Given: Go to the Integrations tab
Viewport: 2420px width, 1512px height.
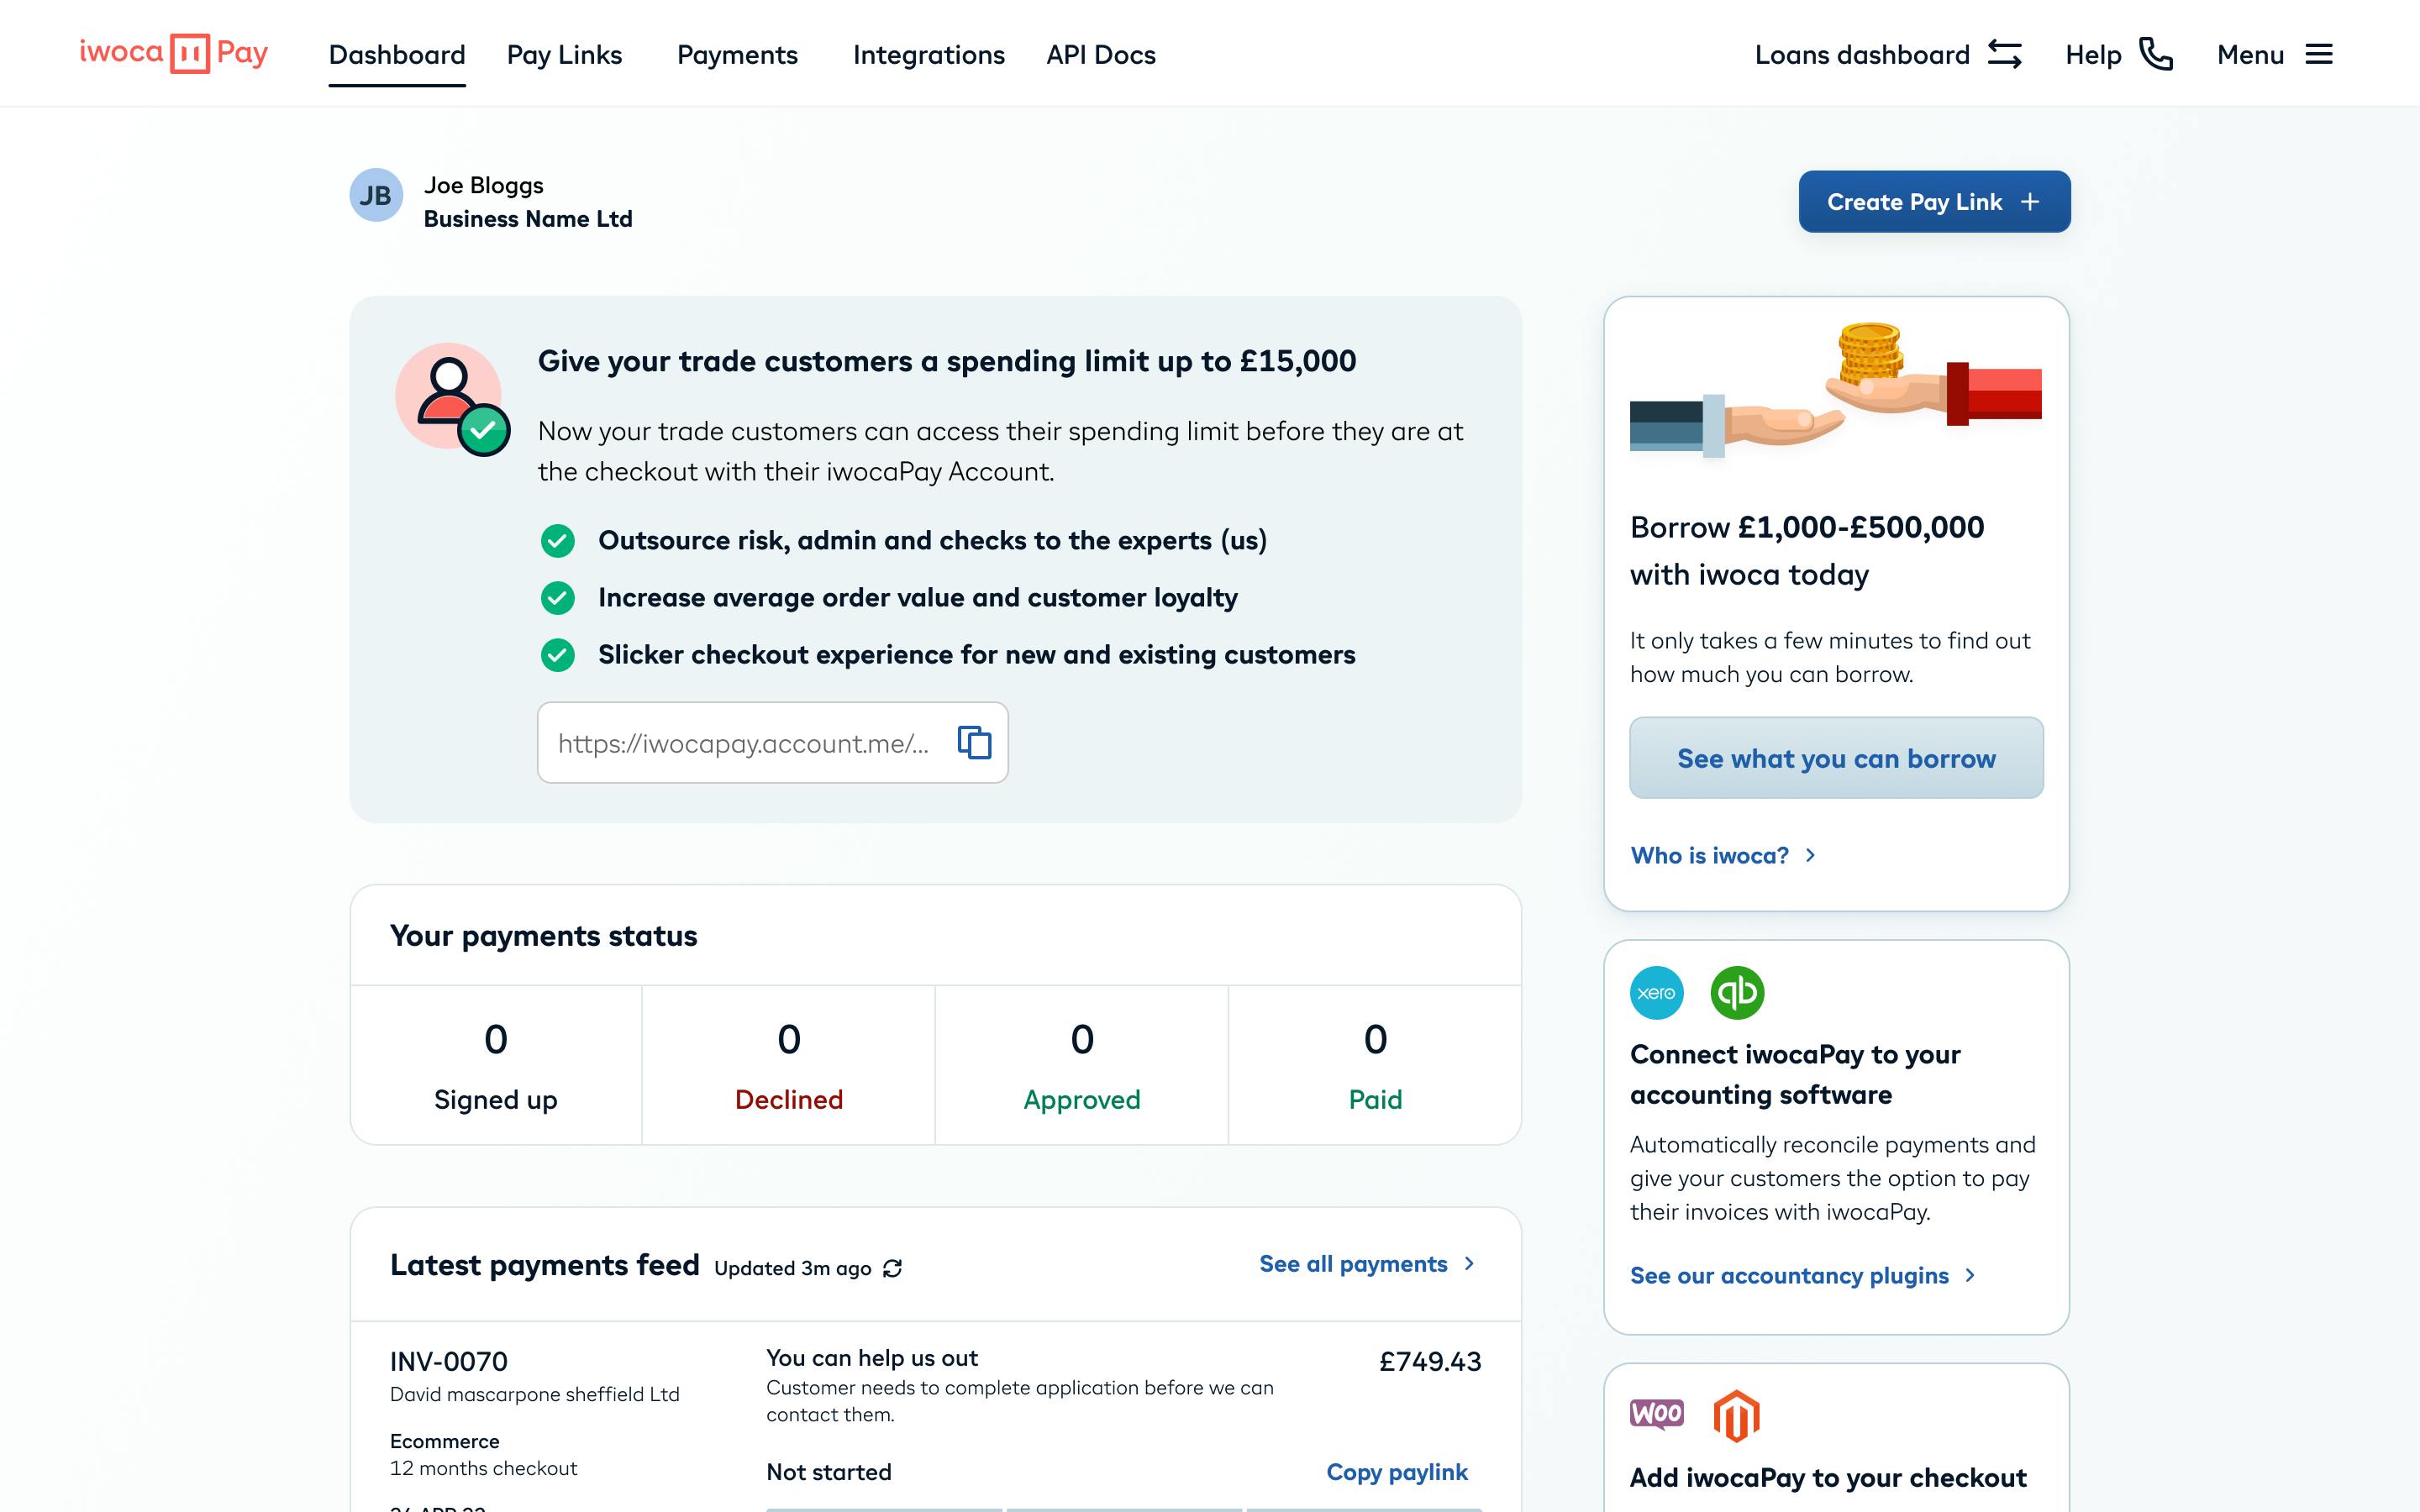Looking at the screenshot, I should (928, 55).
